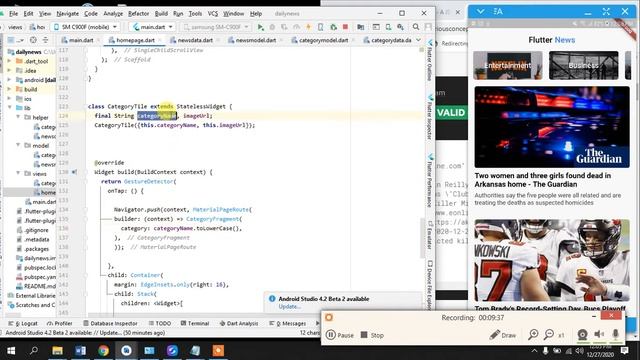Stop the running app with red square

pos(345,27)
